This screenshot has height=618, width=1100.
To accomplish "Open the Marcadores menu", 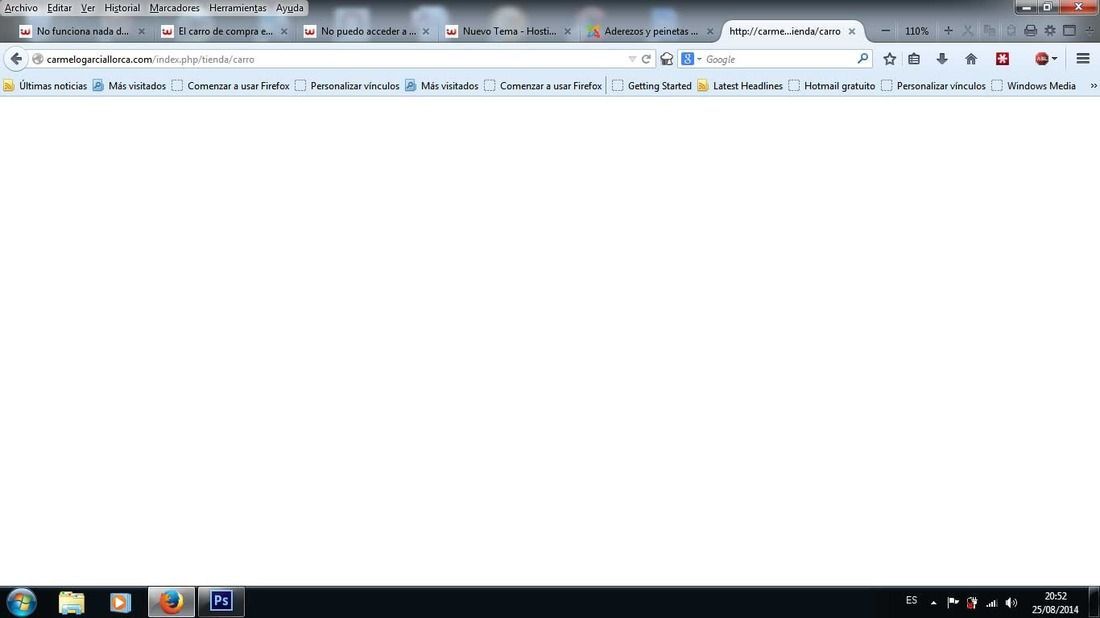I will [175, 8].
